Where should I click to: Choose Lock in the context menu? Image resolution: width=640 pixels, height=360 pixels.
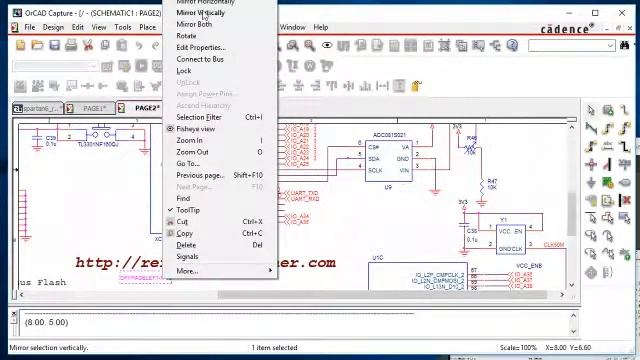point(184,71)
